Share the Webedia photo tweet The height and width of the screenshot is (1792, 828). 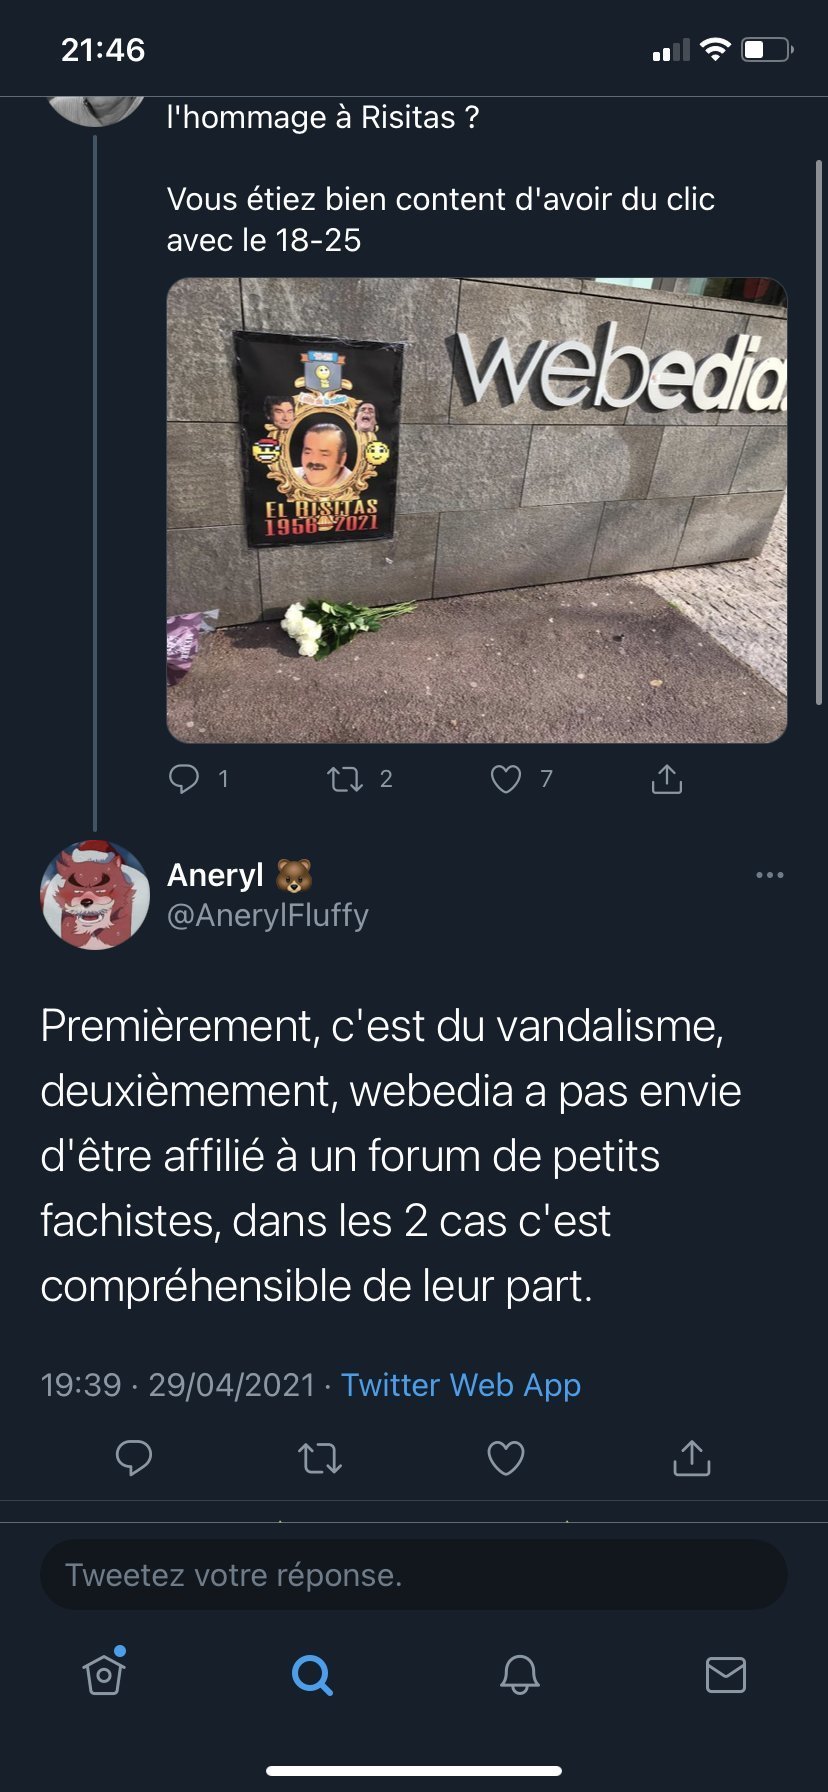click(667, 778)
